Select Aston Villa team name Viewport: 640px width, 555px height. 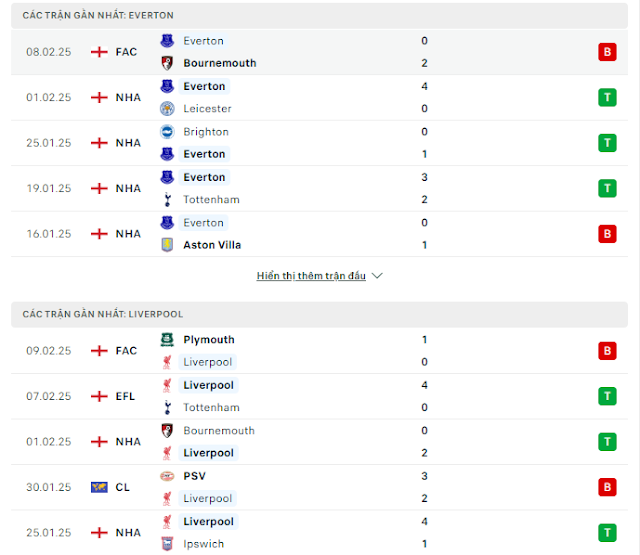click(x=212, y=245)
